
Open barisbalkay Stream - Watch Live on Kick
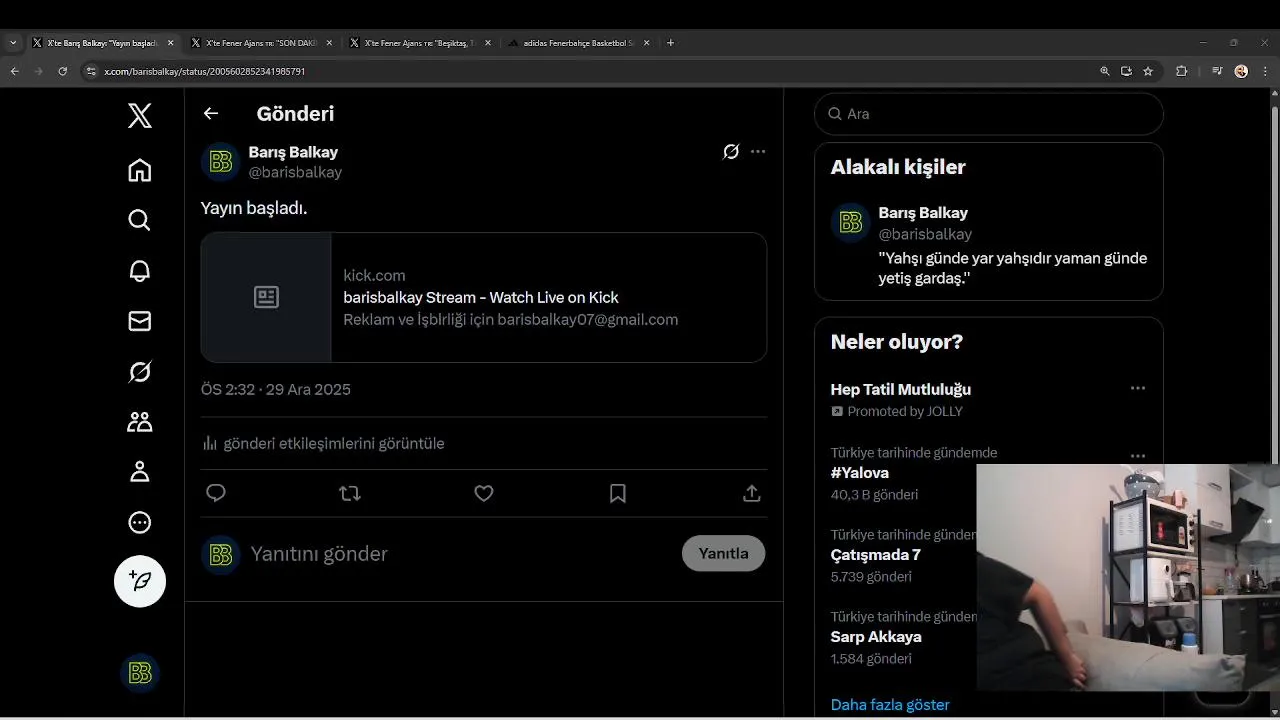tap(481, 297)
